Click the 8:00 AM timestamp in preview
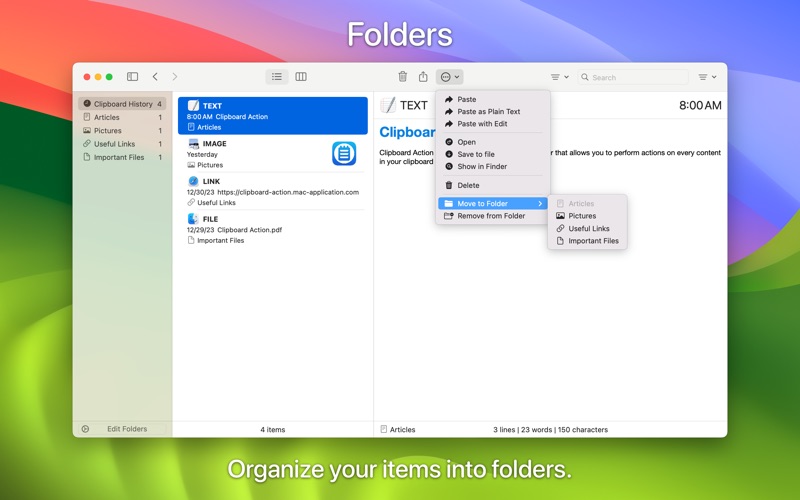Screen dimensions: 800x500 (x=700, y=105)
